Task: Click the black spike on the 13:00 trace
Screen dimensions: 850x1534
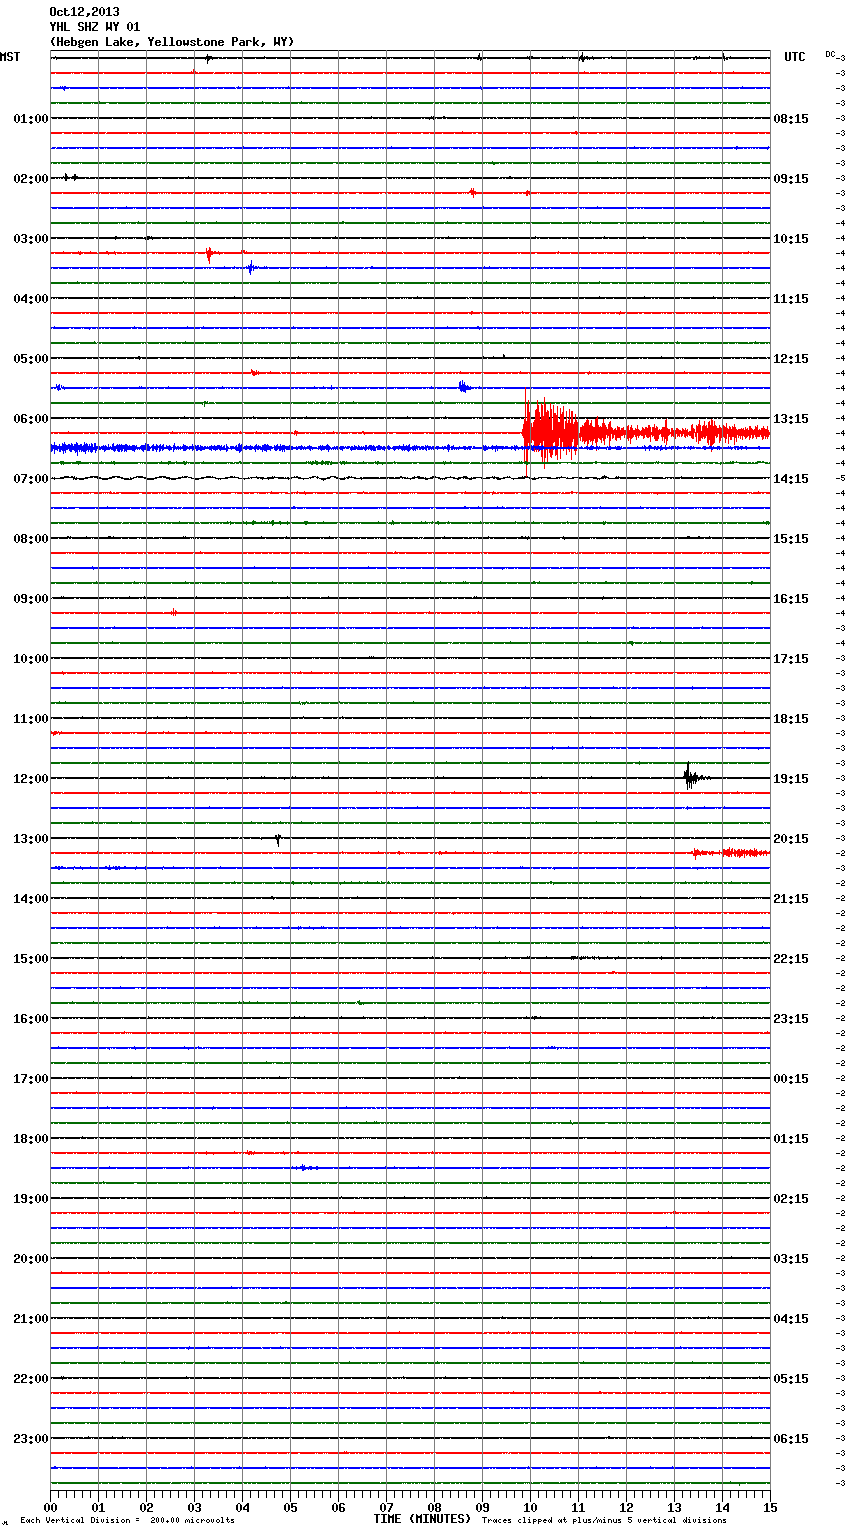Action: click(x=278, y=839)
